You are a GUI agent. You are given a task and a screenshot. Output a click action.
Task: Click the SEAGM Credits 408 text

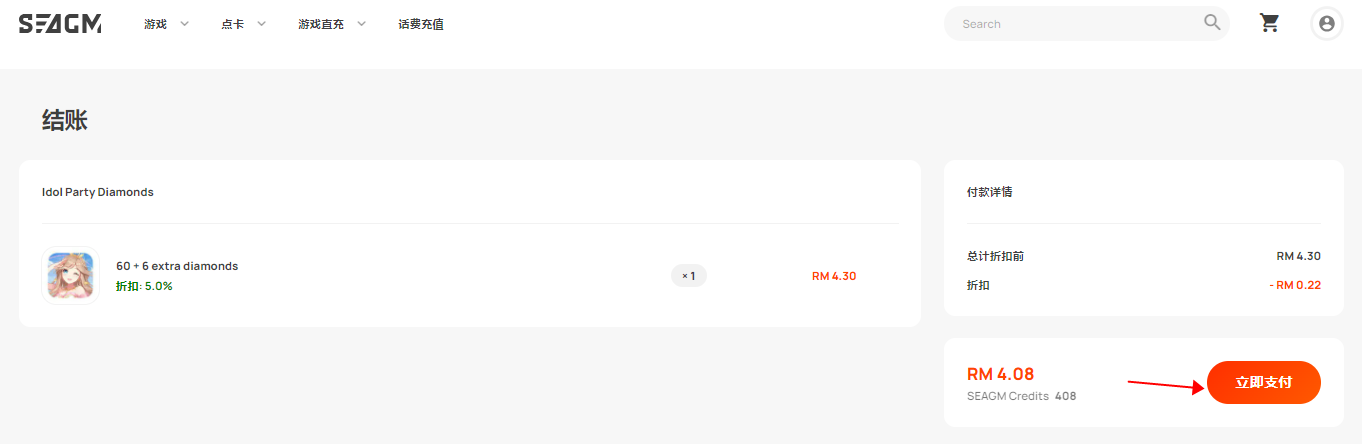click(x=1021, y=396)
